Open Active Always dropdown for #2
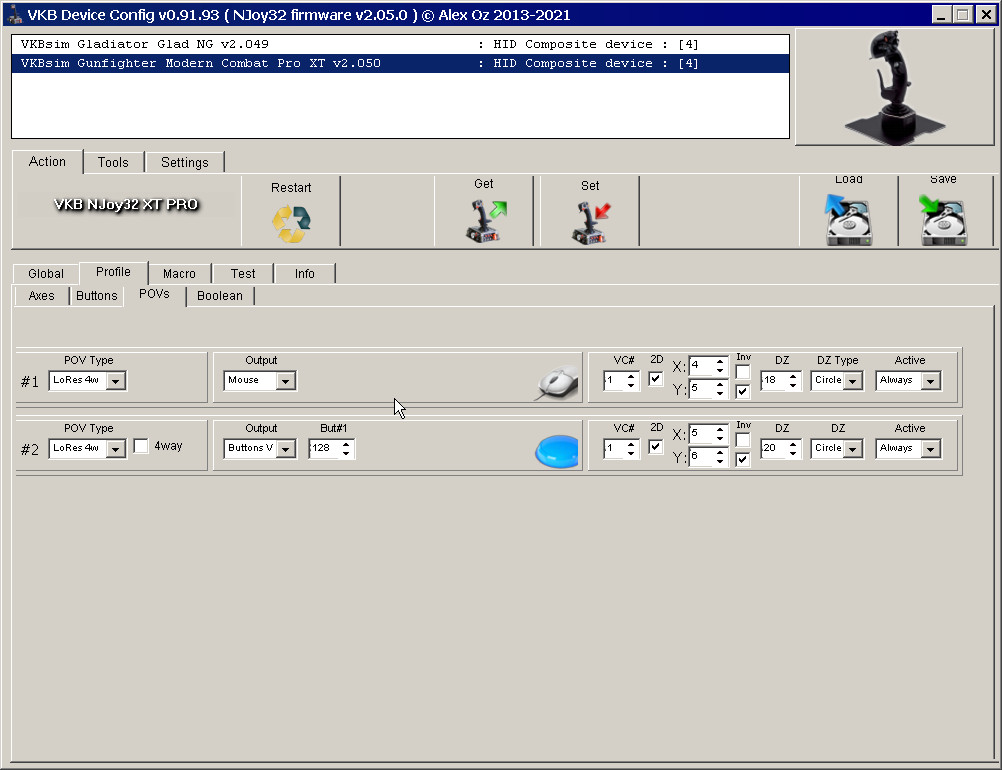Screen dimensions: 1002x770 pos(930,449)
